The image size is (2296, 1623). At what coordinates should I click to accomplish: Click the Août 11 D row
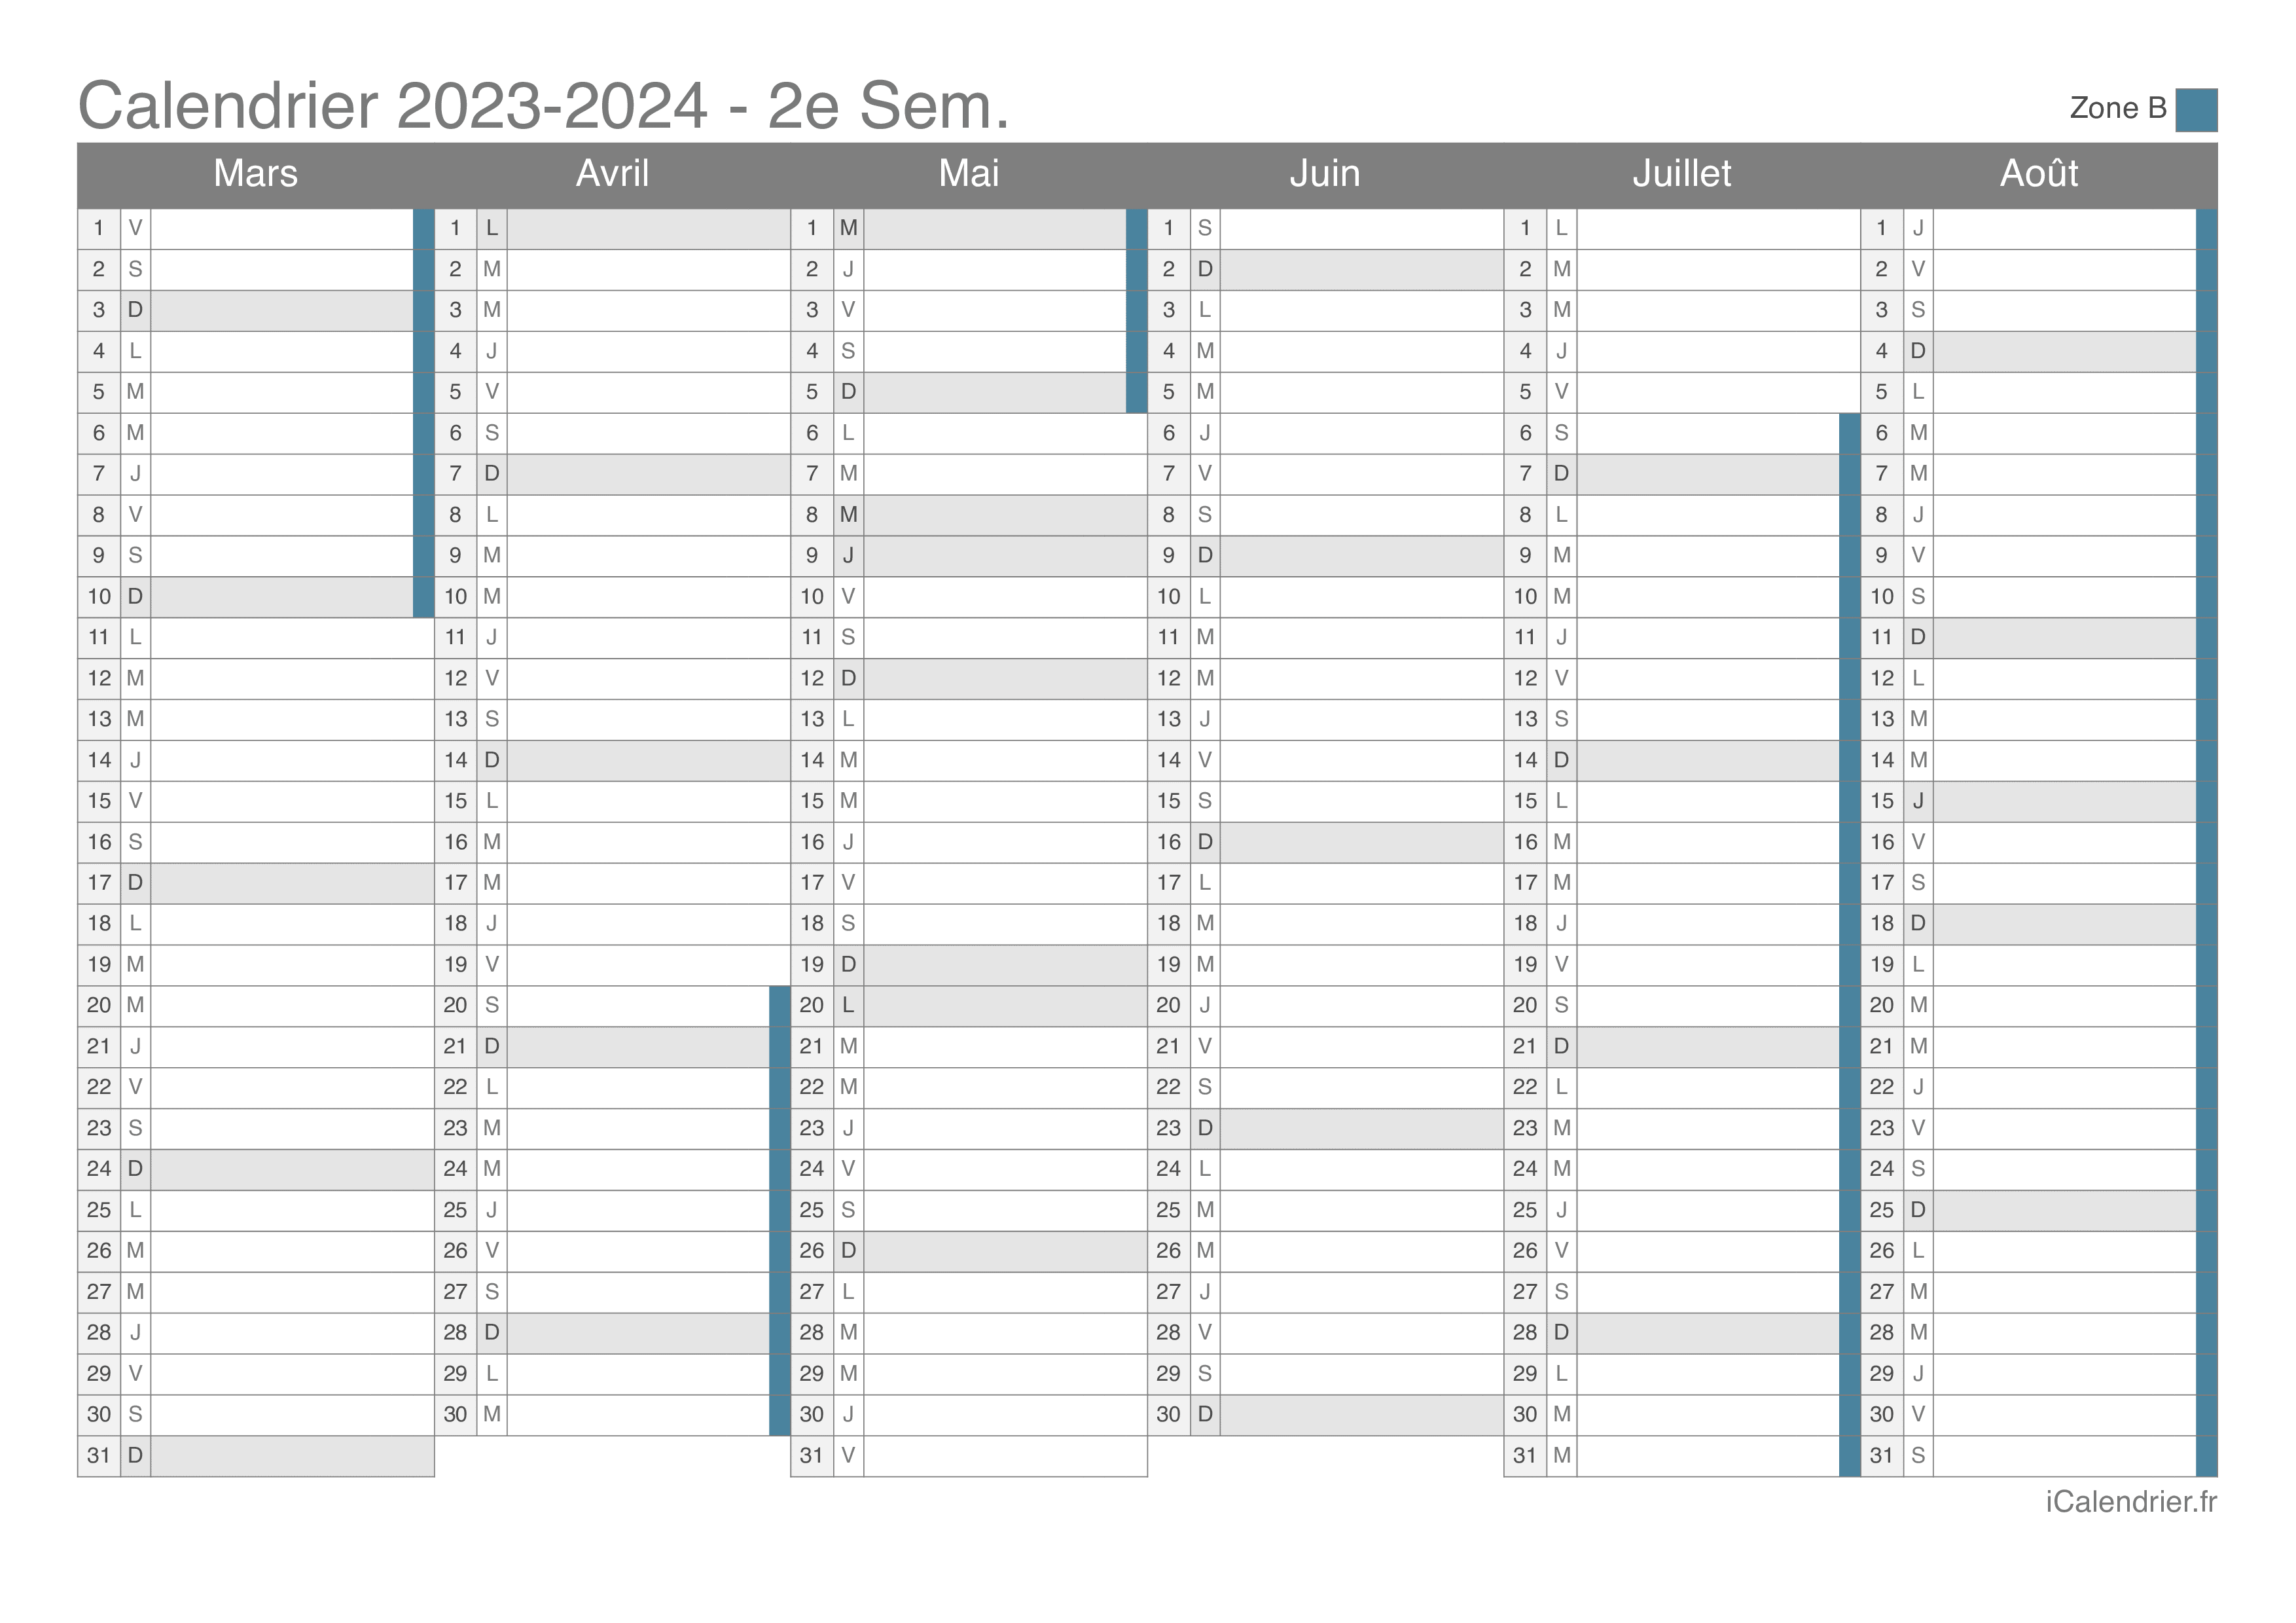pos(2039,638)
